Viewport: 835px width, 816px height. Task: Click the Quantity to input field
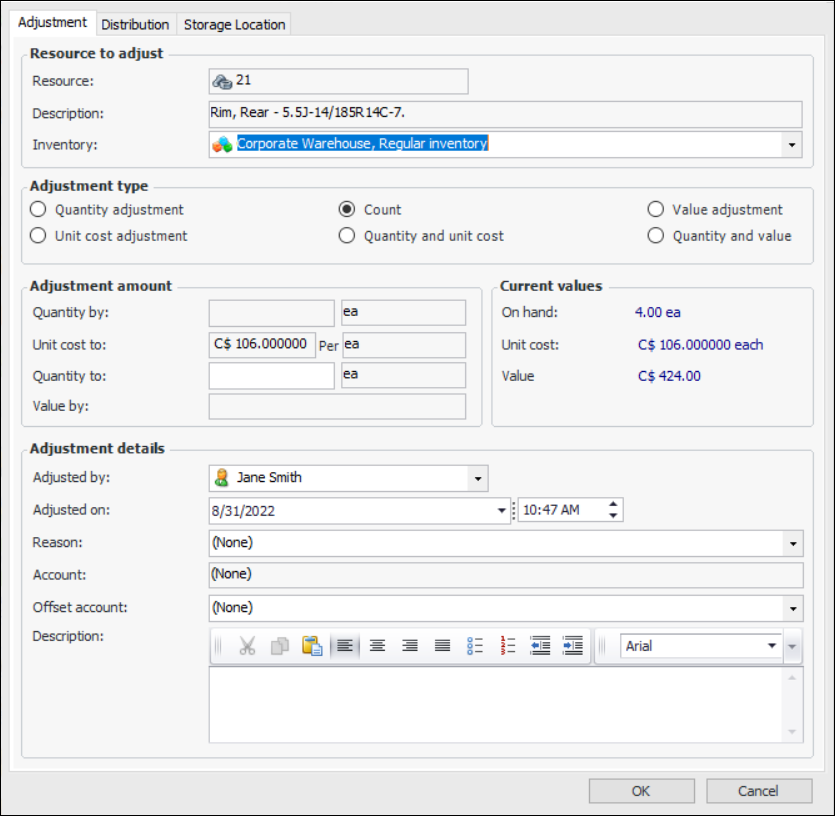(x=271, y=376)
